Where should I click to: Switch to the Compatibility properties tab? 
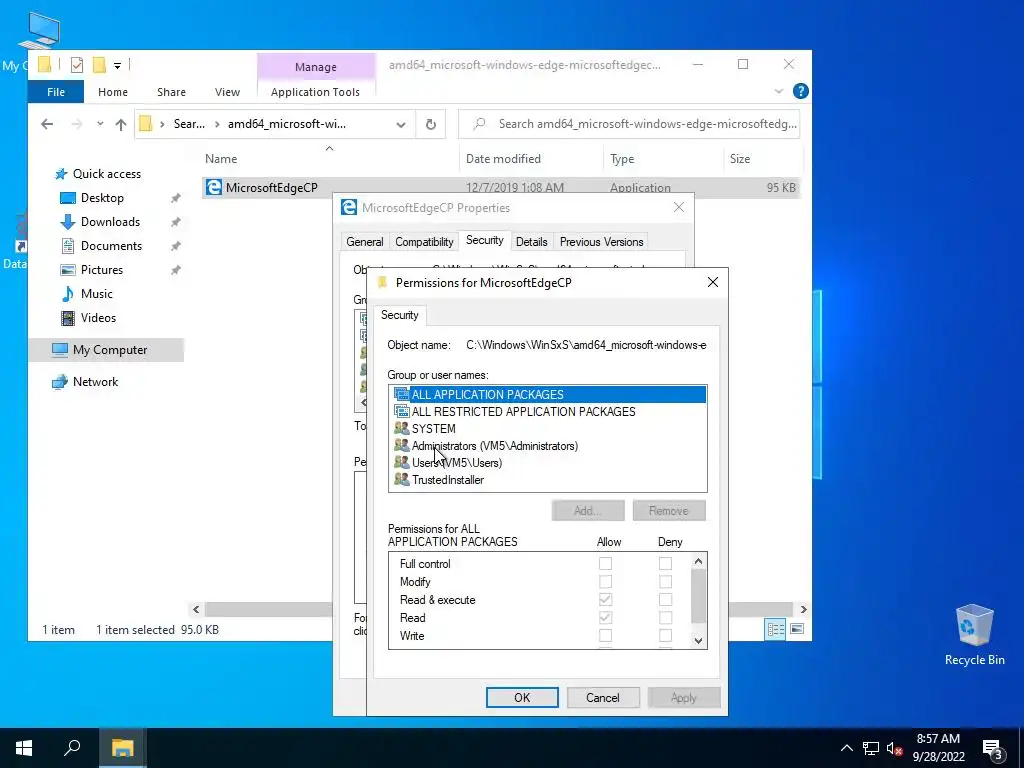point(424,242)
